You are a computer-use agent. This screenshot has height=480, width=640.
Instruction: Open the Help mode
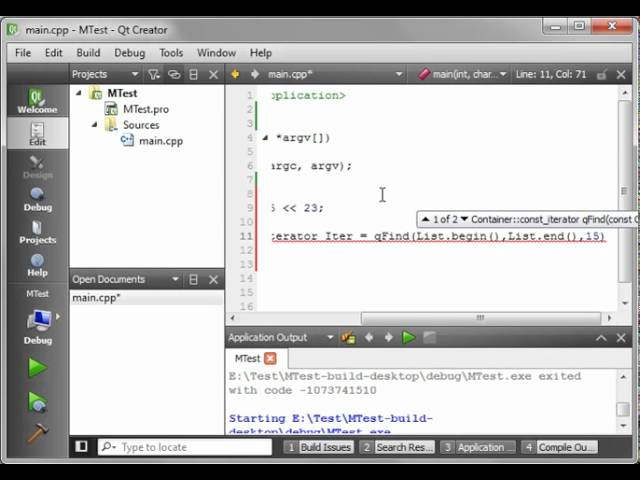point(38,264)
